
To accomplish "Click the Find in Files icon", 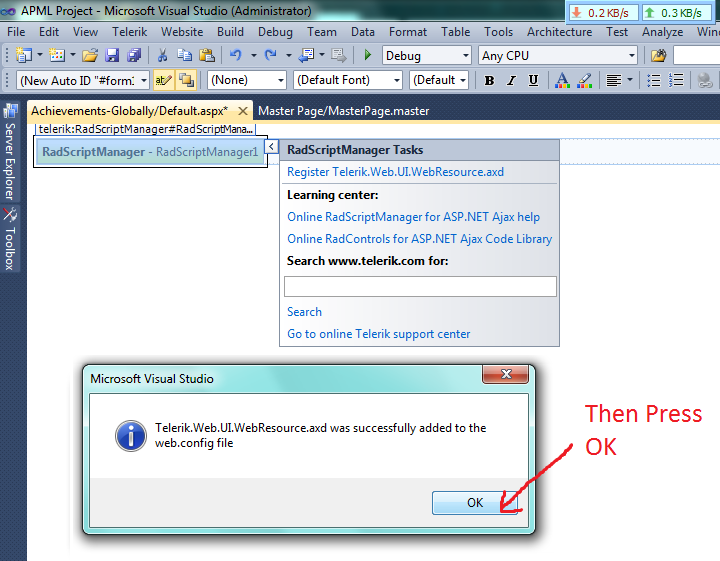I will 658,56.
